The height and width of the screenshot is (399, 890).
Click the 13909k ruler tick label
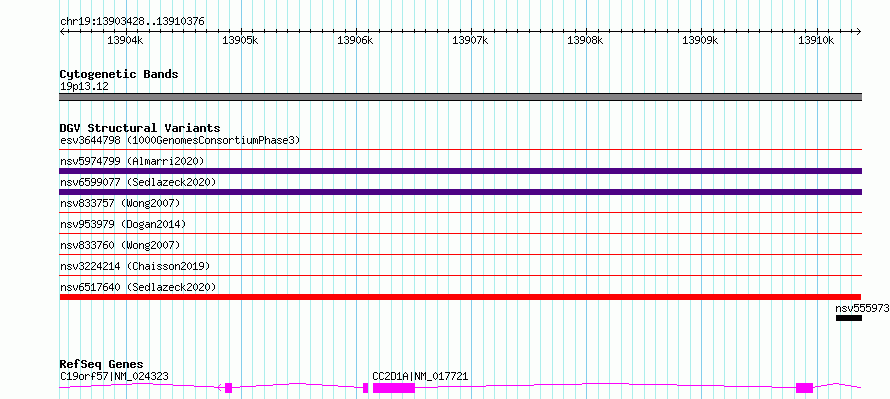click(x=700, y=40)
